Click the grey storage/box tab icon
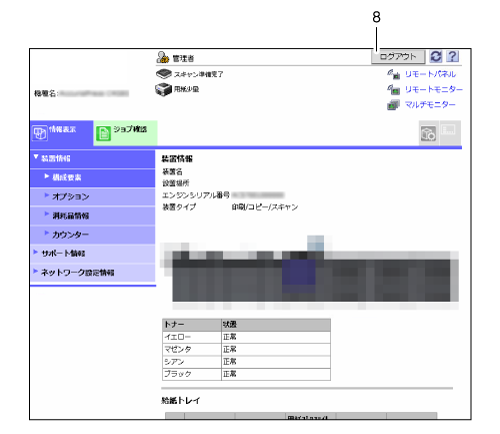 pos(428,133)
